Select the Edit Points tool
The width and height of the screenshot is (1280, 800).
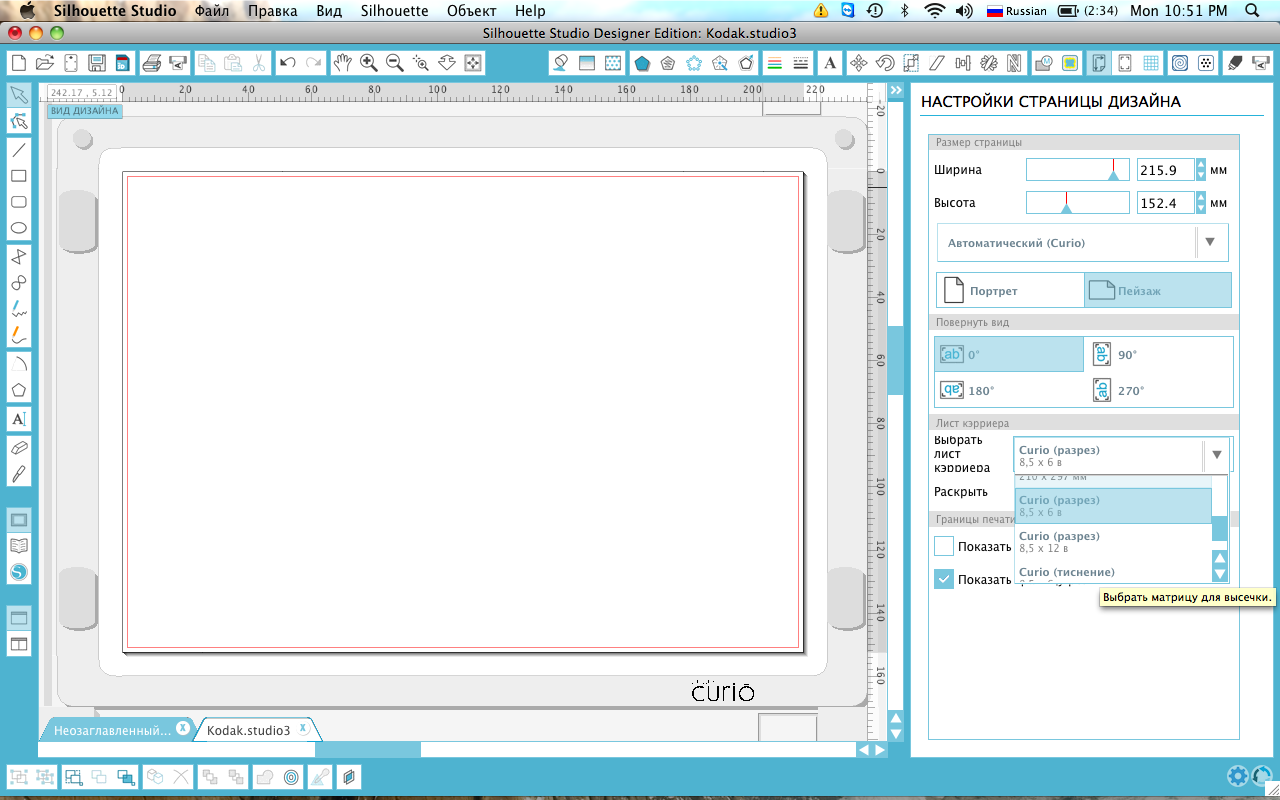point(18,122)
